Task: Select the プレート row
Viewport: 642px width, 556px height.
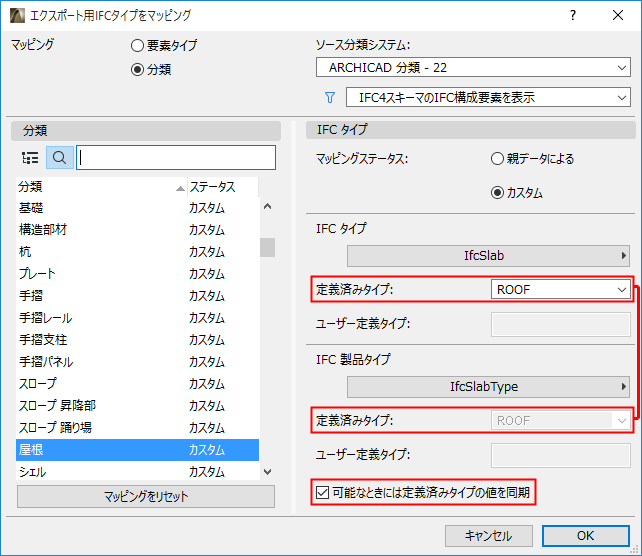Action: point(138,274)
